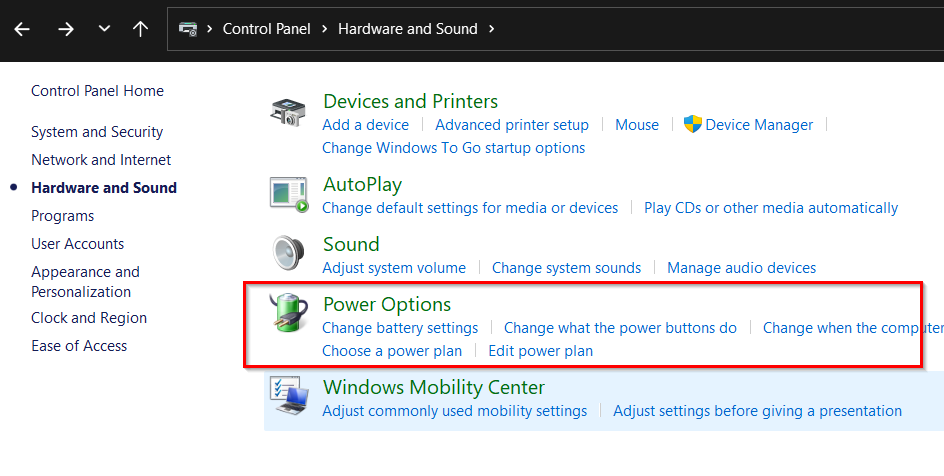Open Appearance and Personalization category

coord(85,282)
